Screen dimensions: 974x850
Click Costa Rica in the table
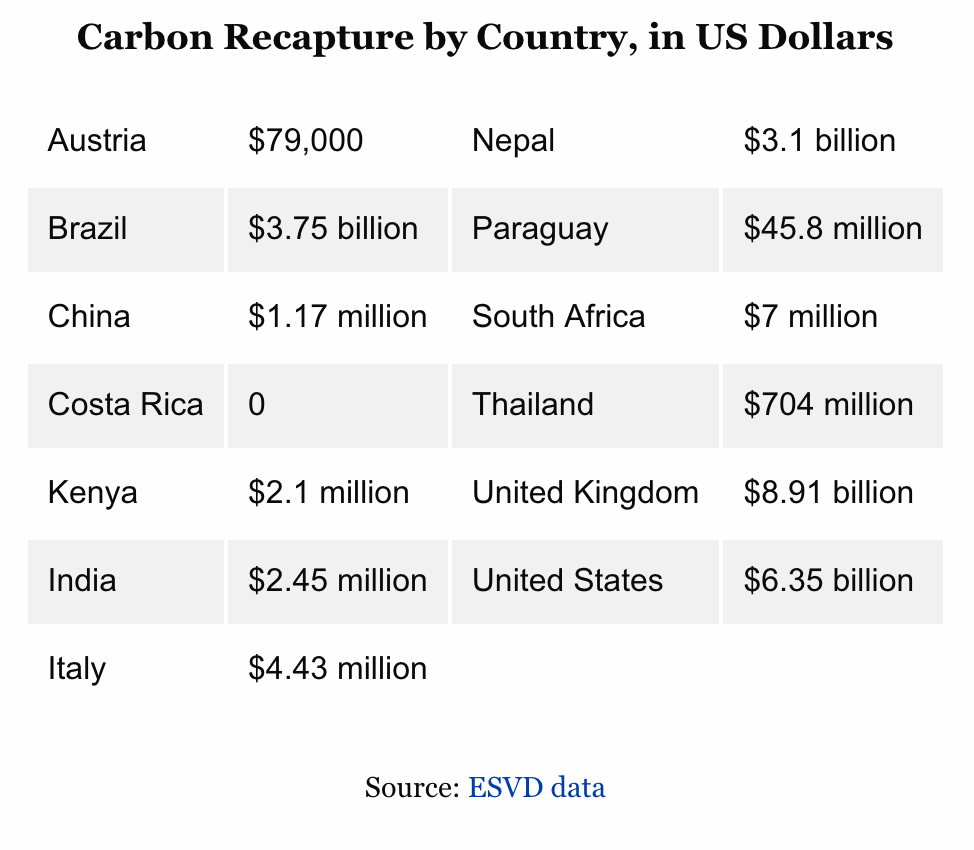coord(125,404)
